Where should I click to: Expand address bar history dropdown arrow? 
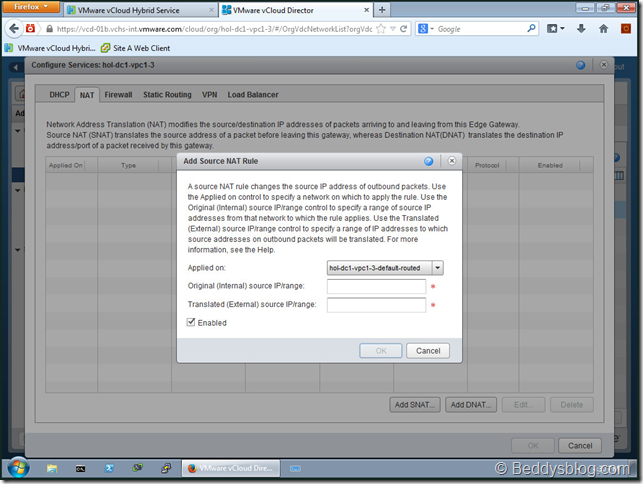(x=393, y=29)
